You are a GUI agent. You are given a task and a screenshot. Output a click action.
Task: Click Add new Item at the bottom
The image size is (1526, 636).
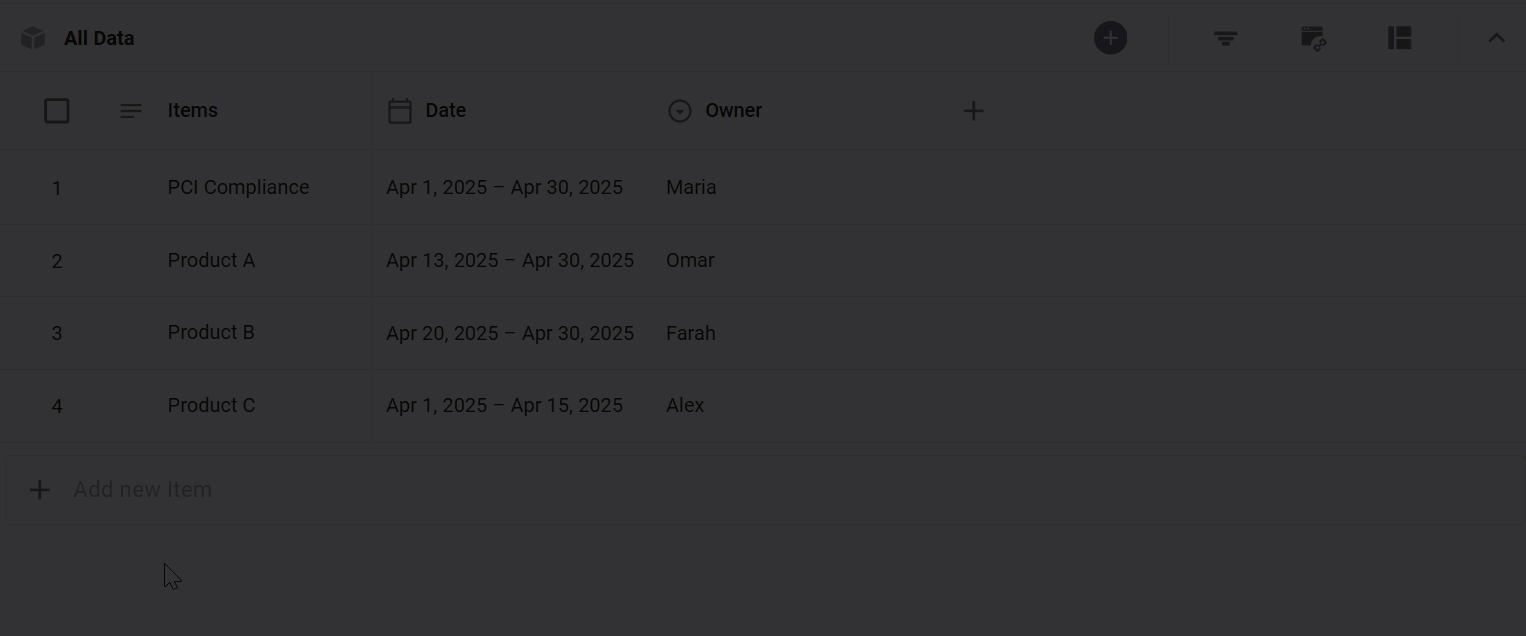(142, 489)
